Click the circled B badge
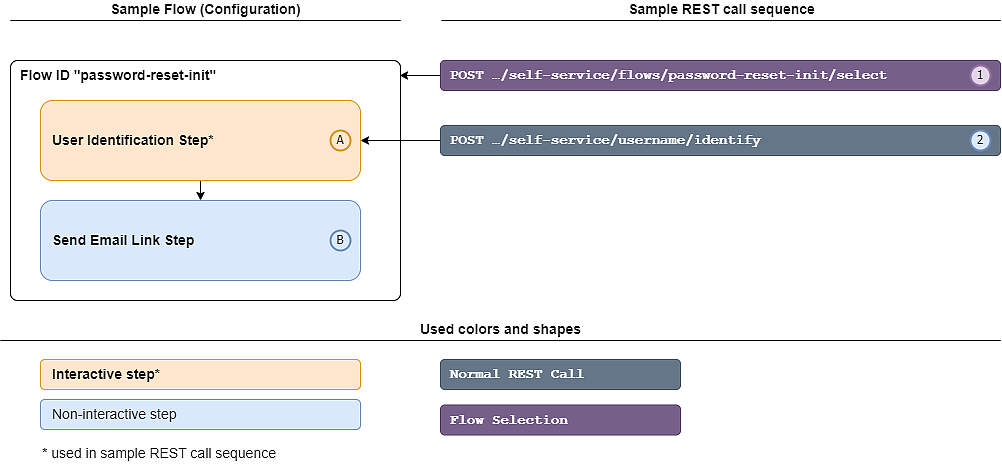Screen dimensions: 1002x476 coord(340,240)
